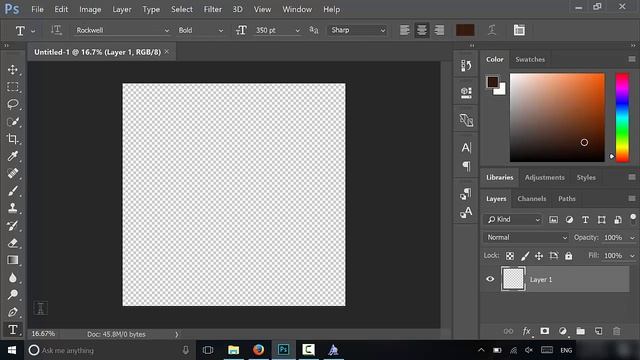
Task: Select the Quick Selection tool
Action: click(x=13, y=122)
